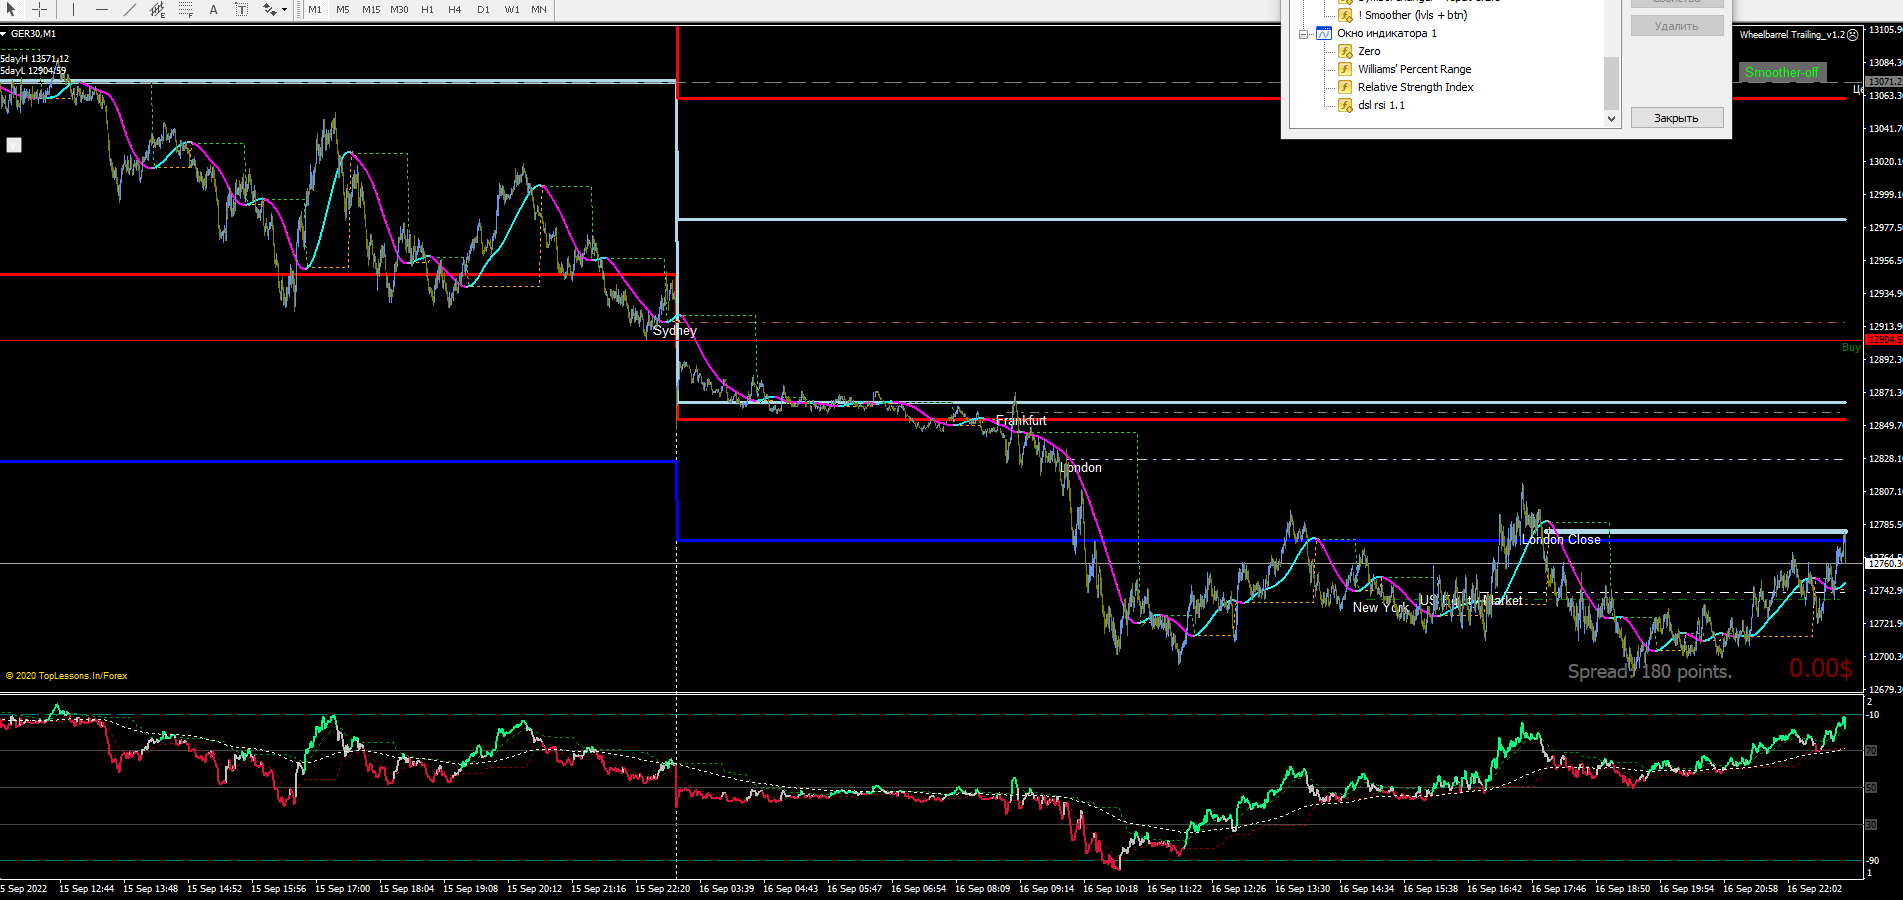Click the indicator list scrollbar thumb
Image resolution: width=1903 pixels, height=900 pixels.
pyautogui.click(x=1611, y=83)
